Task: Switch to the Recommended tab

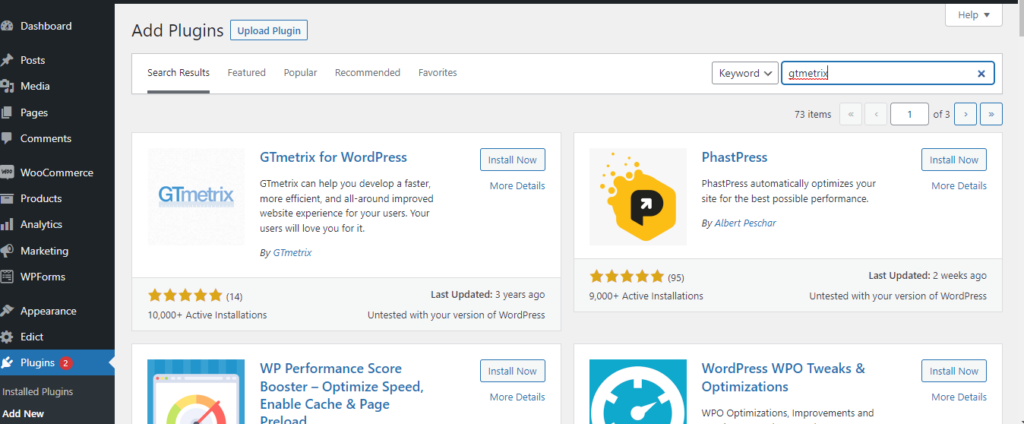Action: [x=368, y=73]
